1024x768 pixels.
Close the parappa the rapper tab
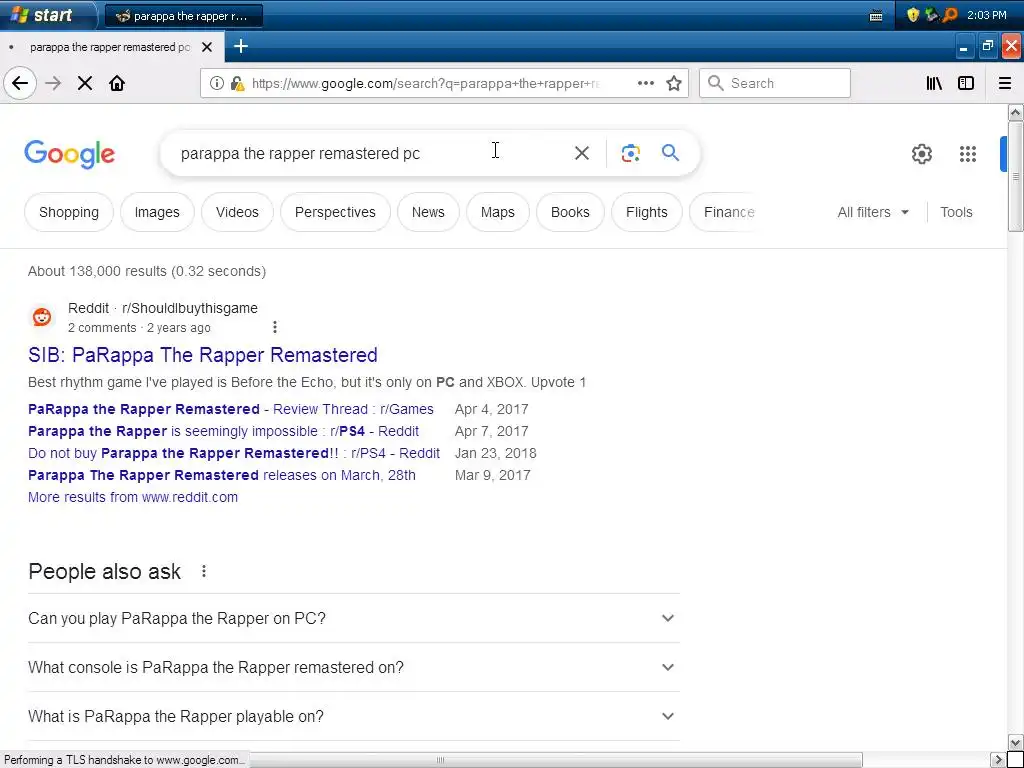[x=207, y=47]
